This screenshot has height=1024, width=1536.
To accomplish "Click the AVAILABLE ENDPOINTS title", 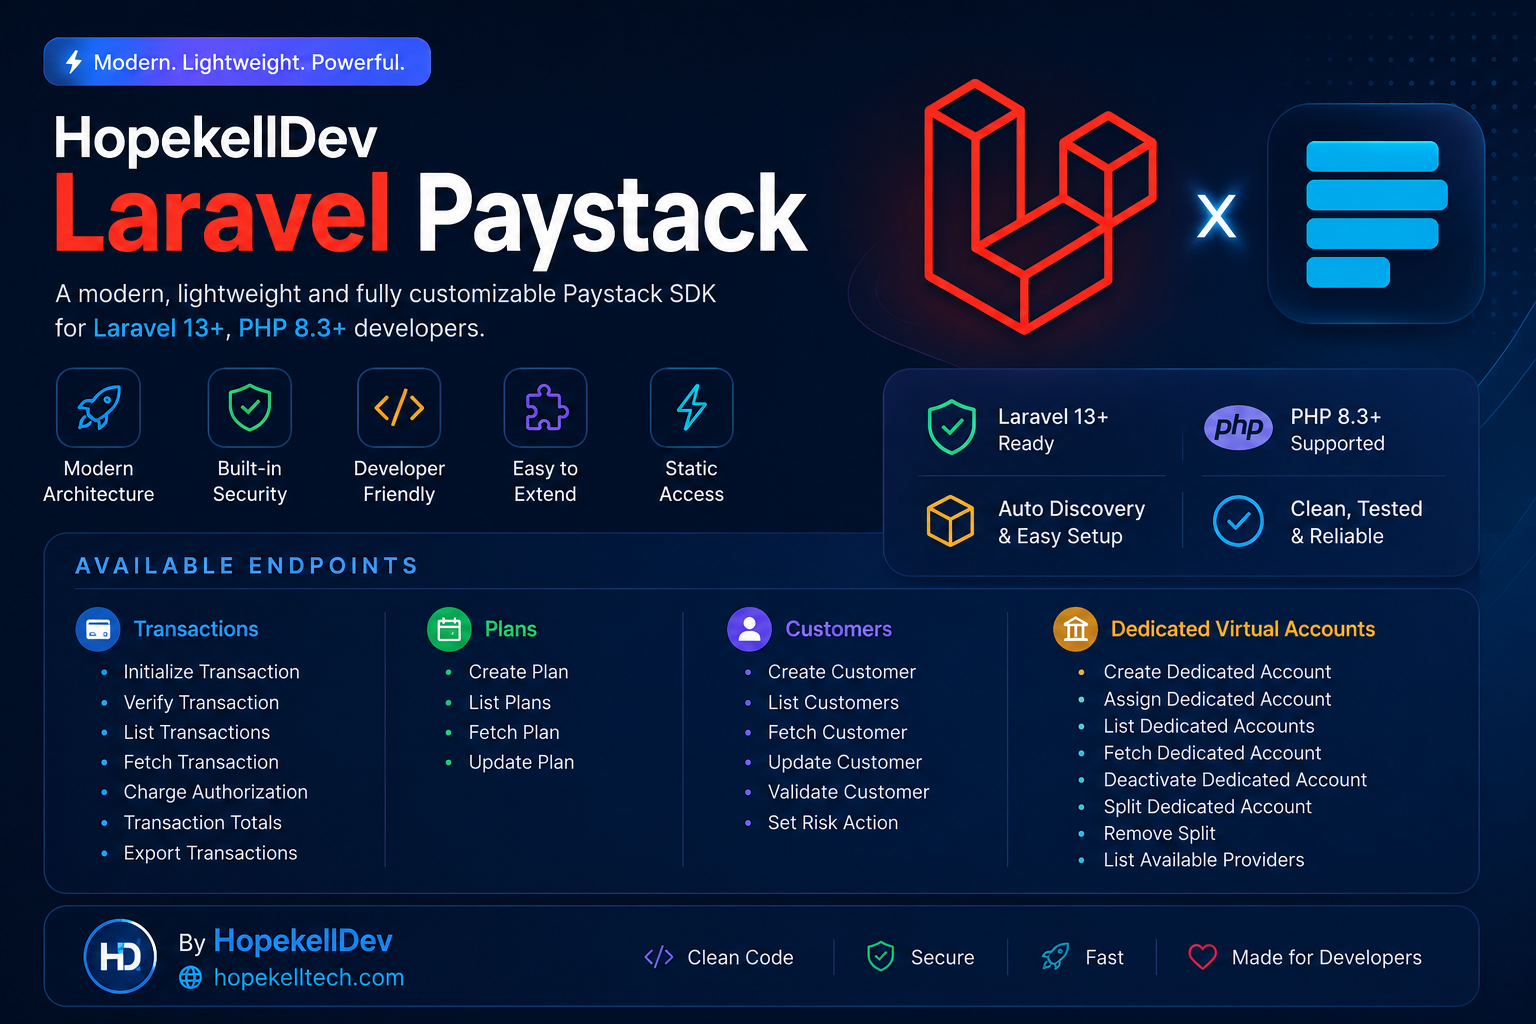I will pyautogui.click(x=247, y=566).
